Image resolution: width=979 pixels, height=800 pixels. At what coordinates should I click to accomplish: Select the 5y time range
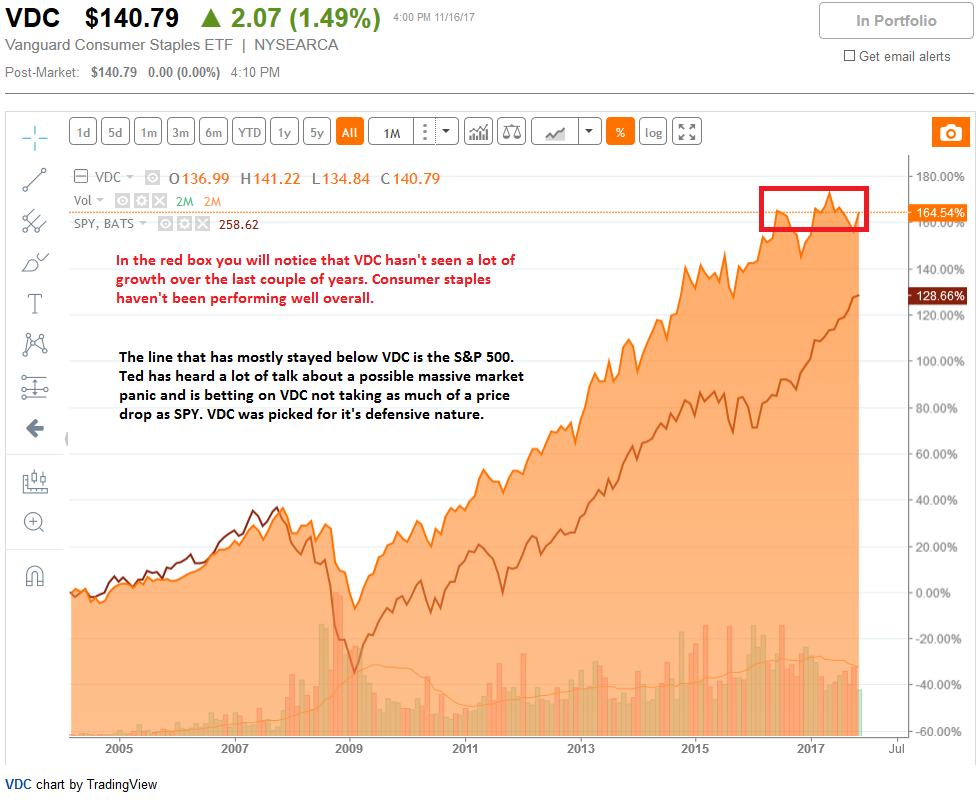pyautogui.click(x=317, y=132)
